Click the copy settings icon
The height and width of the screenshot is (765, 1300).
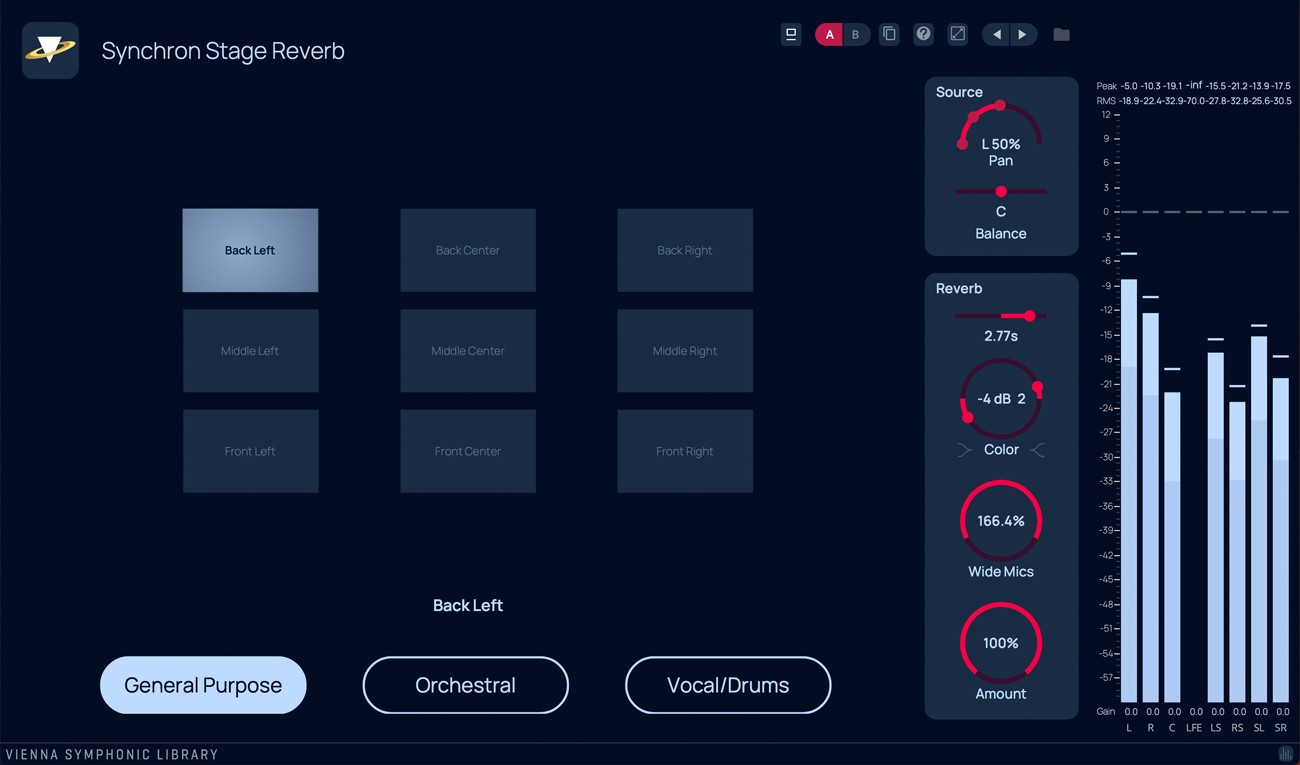coord(889,34)
